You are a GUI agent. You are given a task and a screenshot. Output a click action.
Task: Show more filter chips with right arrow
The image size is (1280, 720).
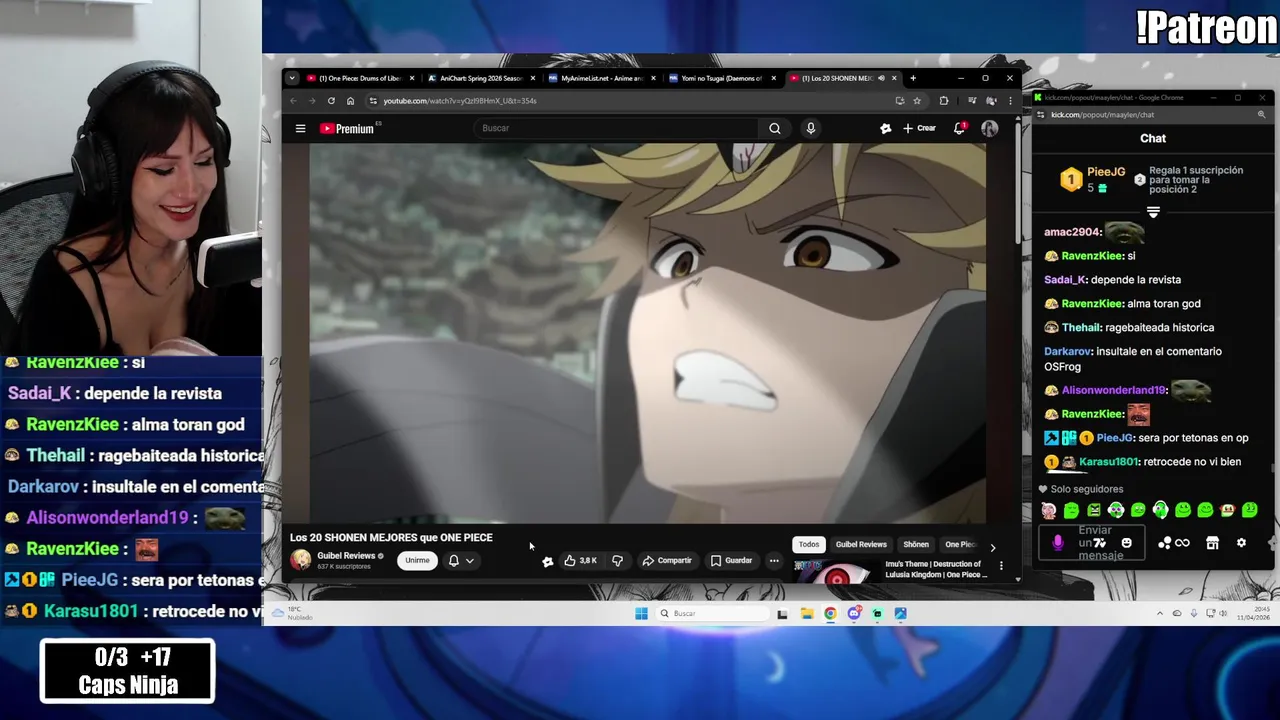pyautogui.click(x=992, y=547)
